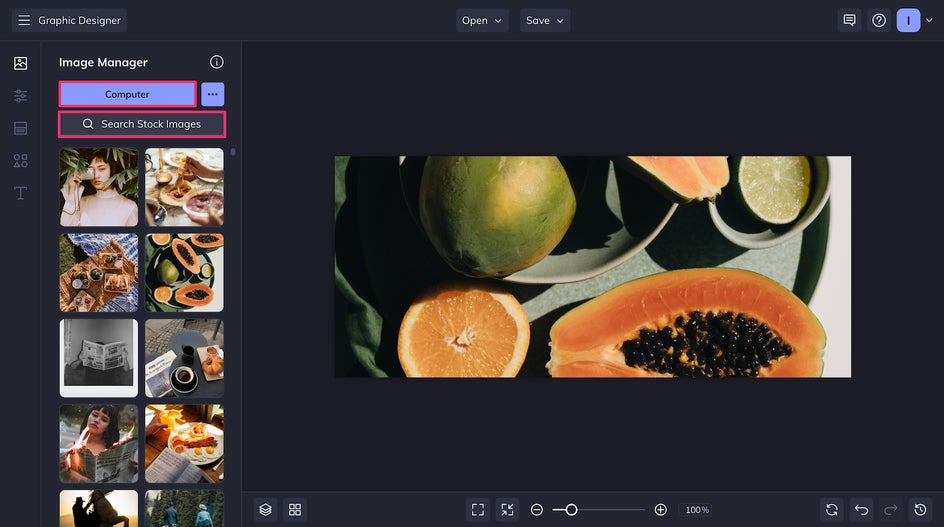The image size is (944, 527).
Task: Select the horse silhouette sunset thumbnail
Action: [x=99, y=508]
